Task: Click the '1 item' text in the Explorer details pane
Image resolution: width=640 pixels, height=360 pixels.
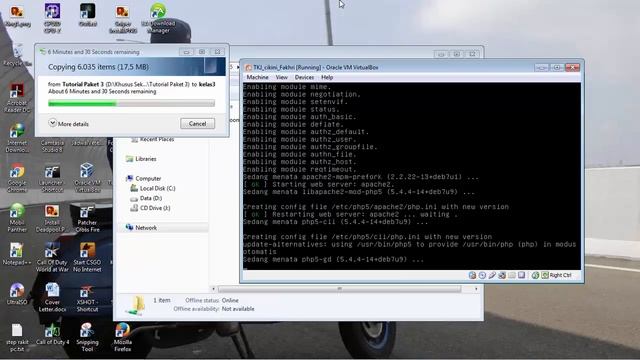Action: (162, 300)
